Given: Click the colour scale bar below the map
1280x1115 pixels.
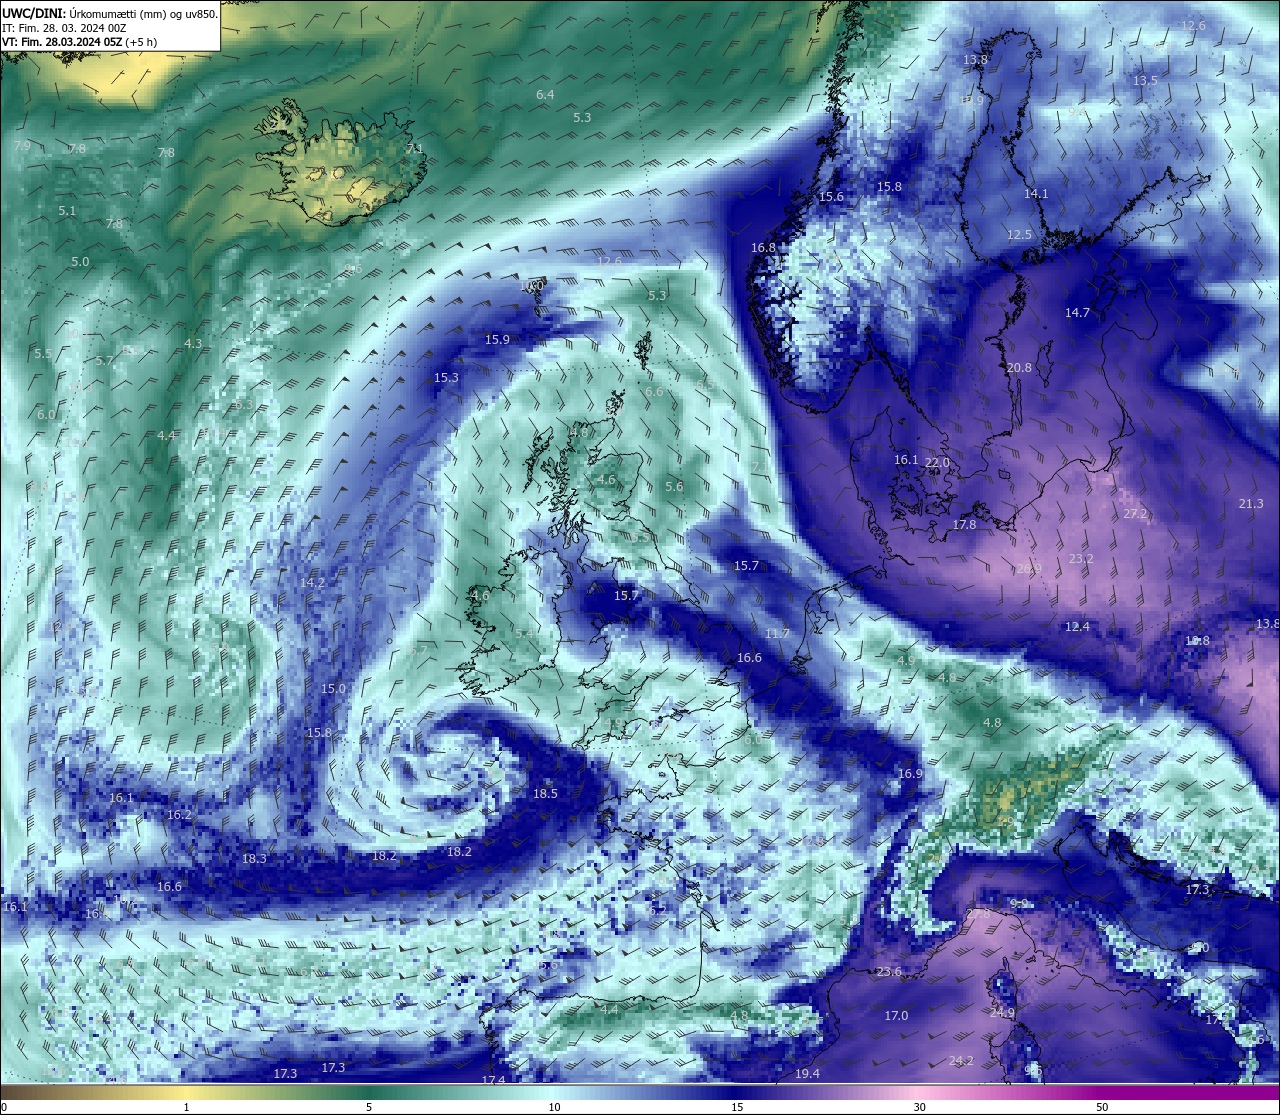Looking at the screenshot, I should (640, 1092).
